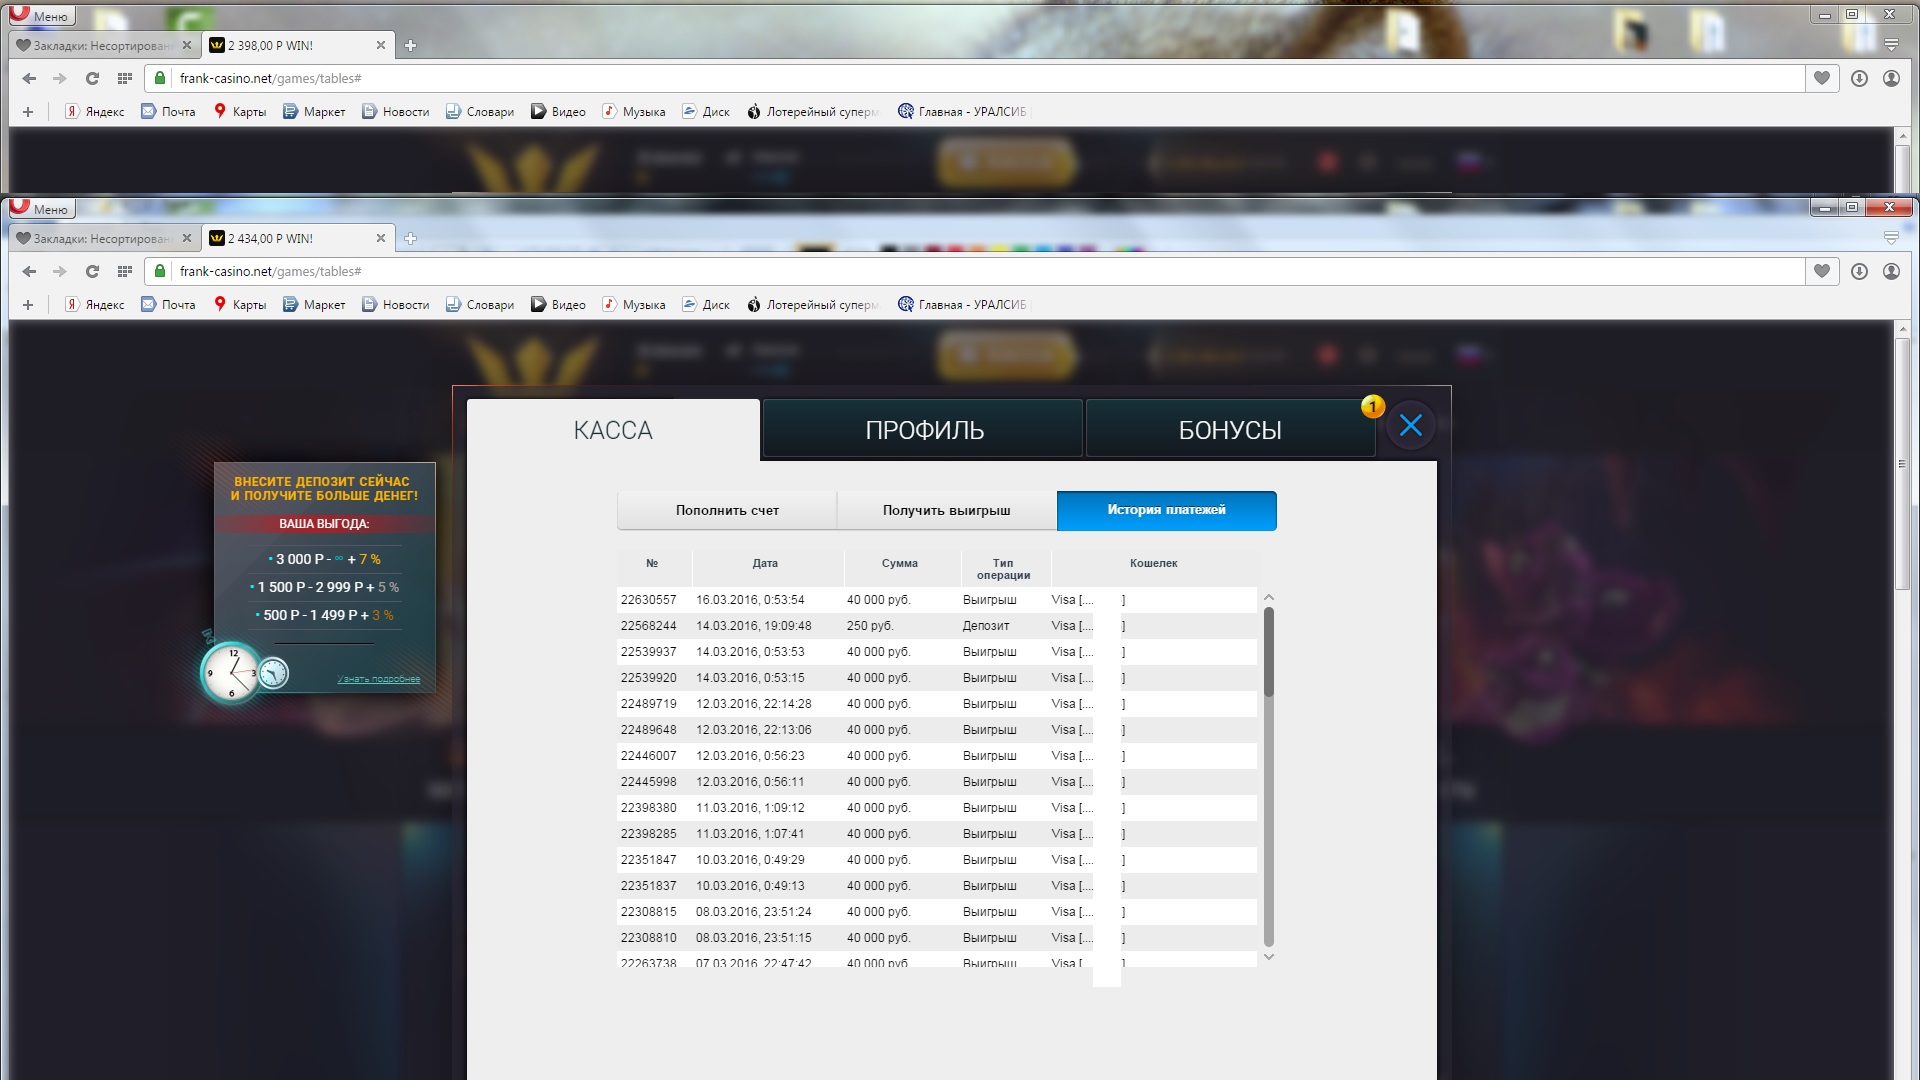Open Видео bookmark in front window
Viewport: 1920px width, 1080px height.
click(x=559, y=305)
